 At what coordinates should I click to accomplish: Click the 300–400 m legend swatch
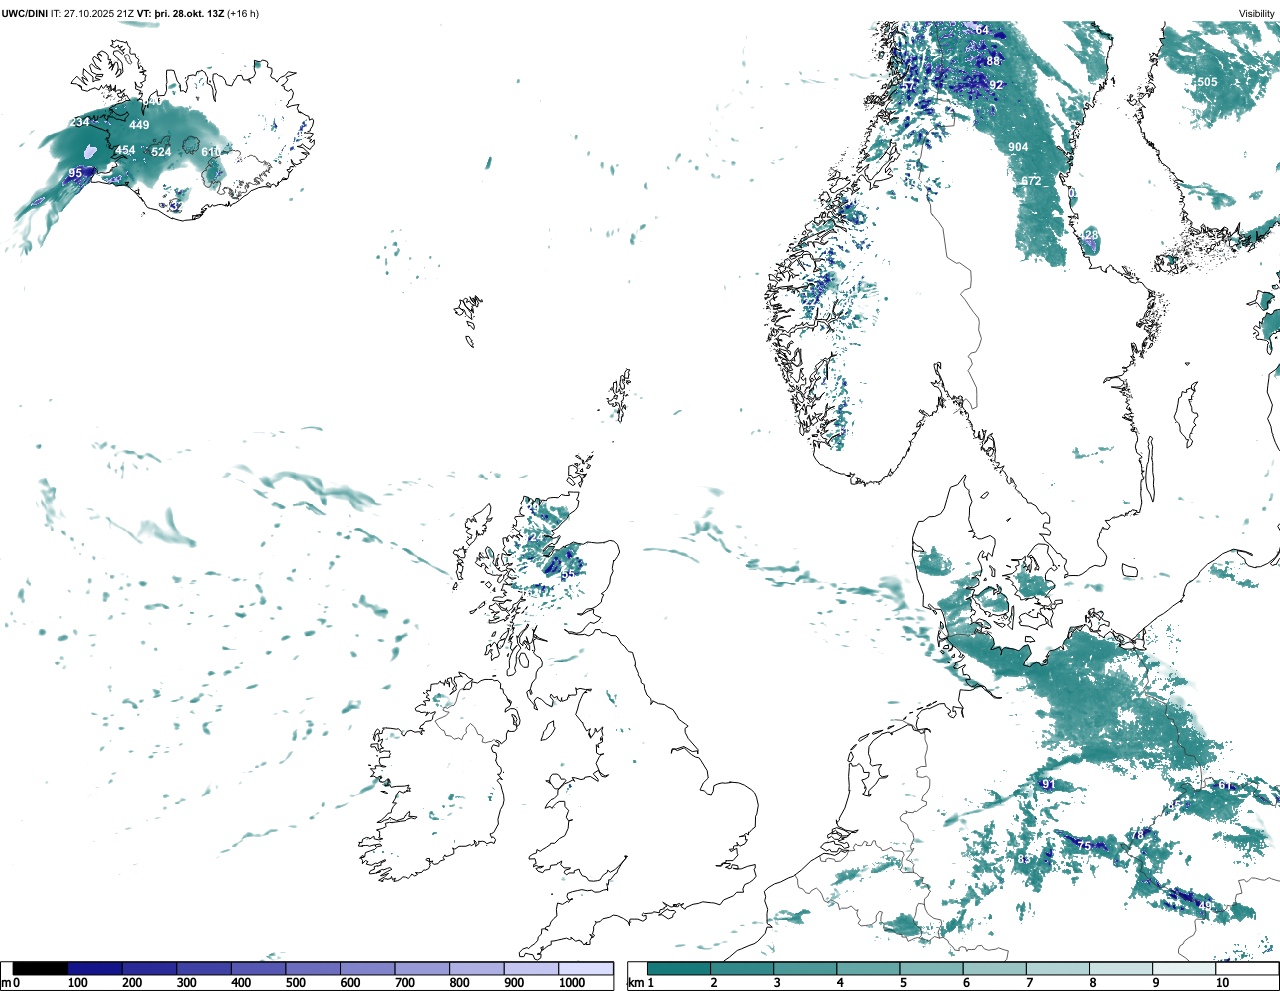204,968
